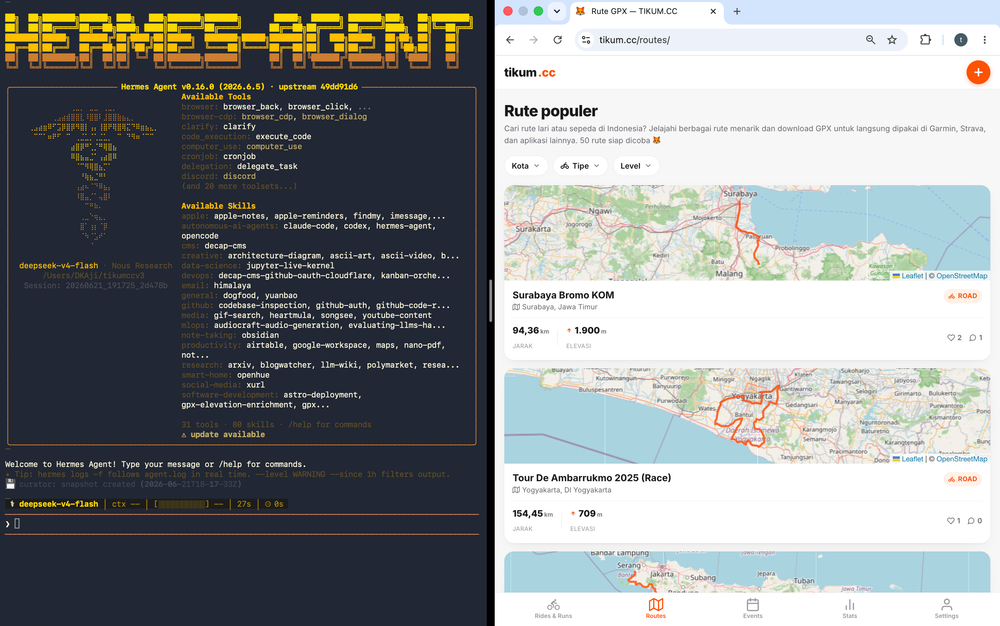The image size is (1000, 626).
Task: Click the 94,36 km distance value
Action: pyautogui.click(x=531, y=330)
